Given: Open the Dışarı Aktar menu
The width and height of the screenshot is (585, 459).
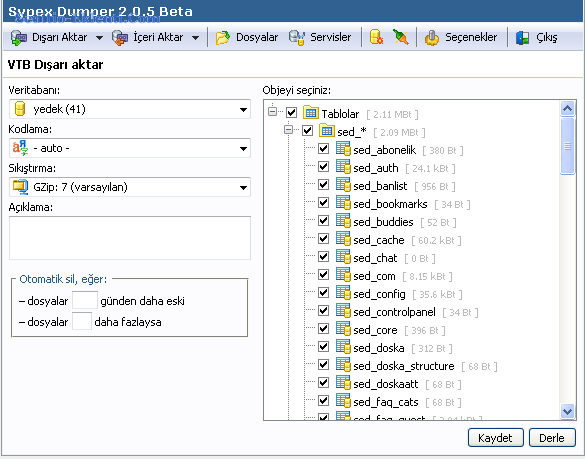Looking at the screenshot, I should pos(59,37).
